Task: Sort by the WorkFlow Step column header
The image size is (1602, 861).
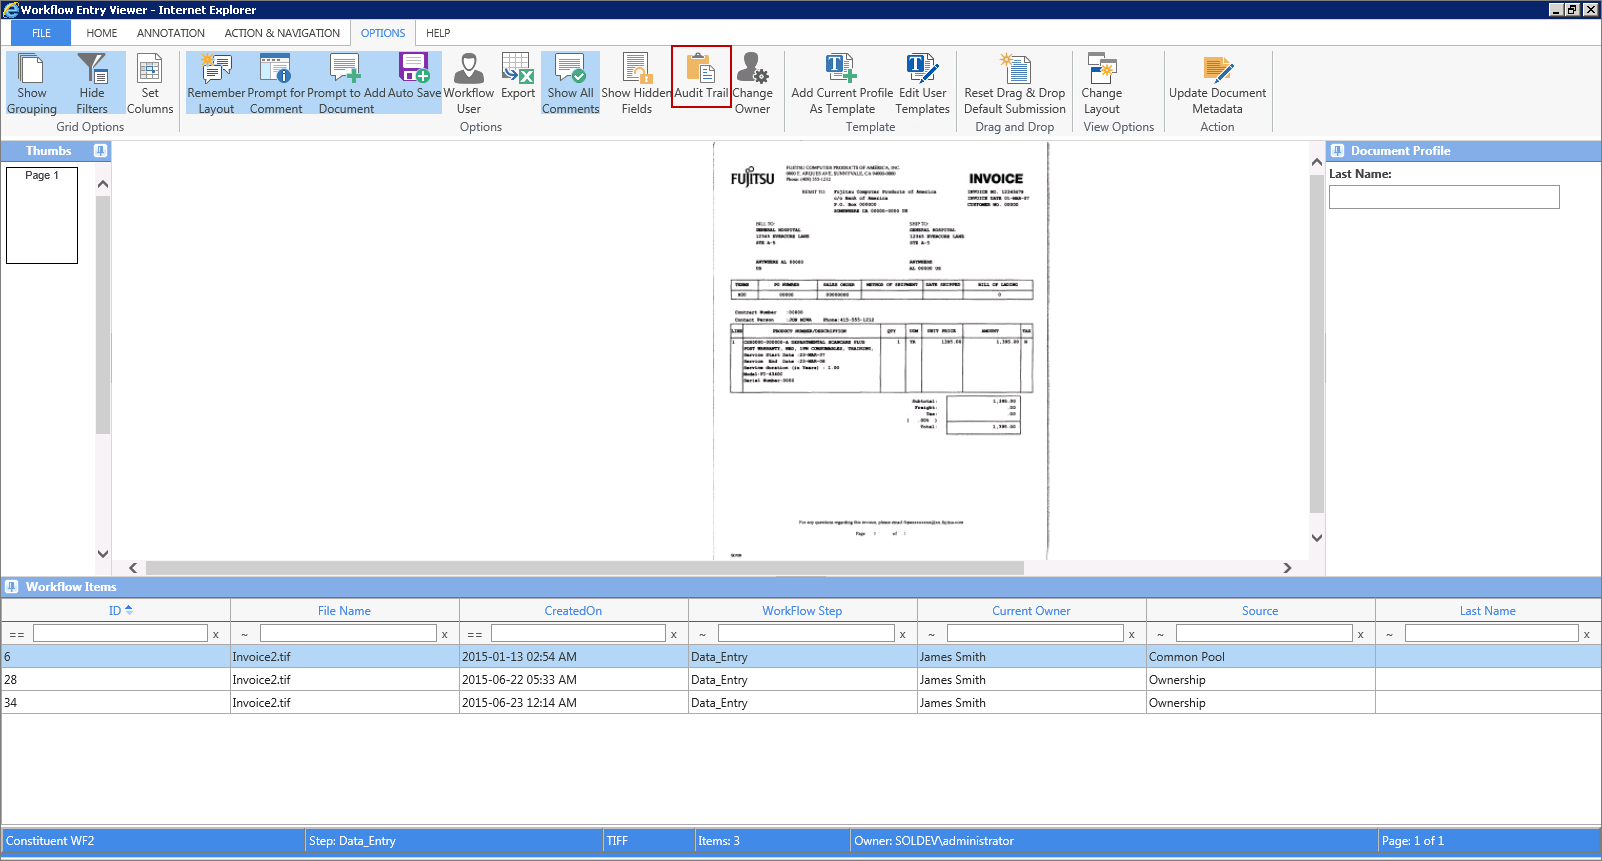Action: [x=802, y=611]
